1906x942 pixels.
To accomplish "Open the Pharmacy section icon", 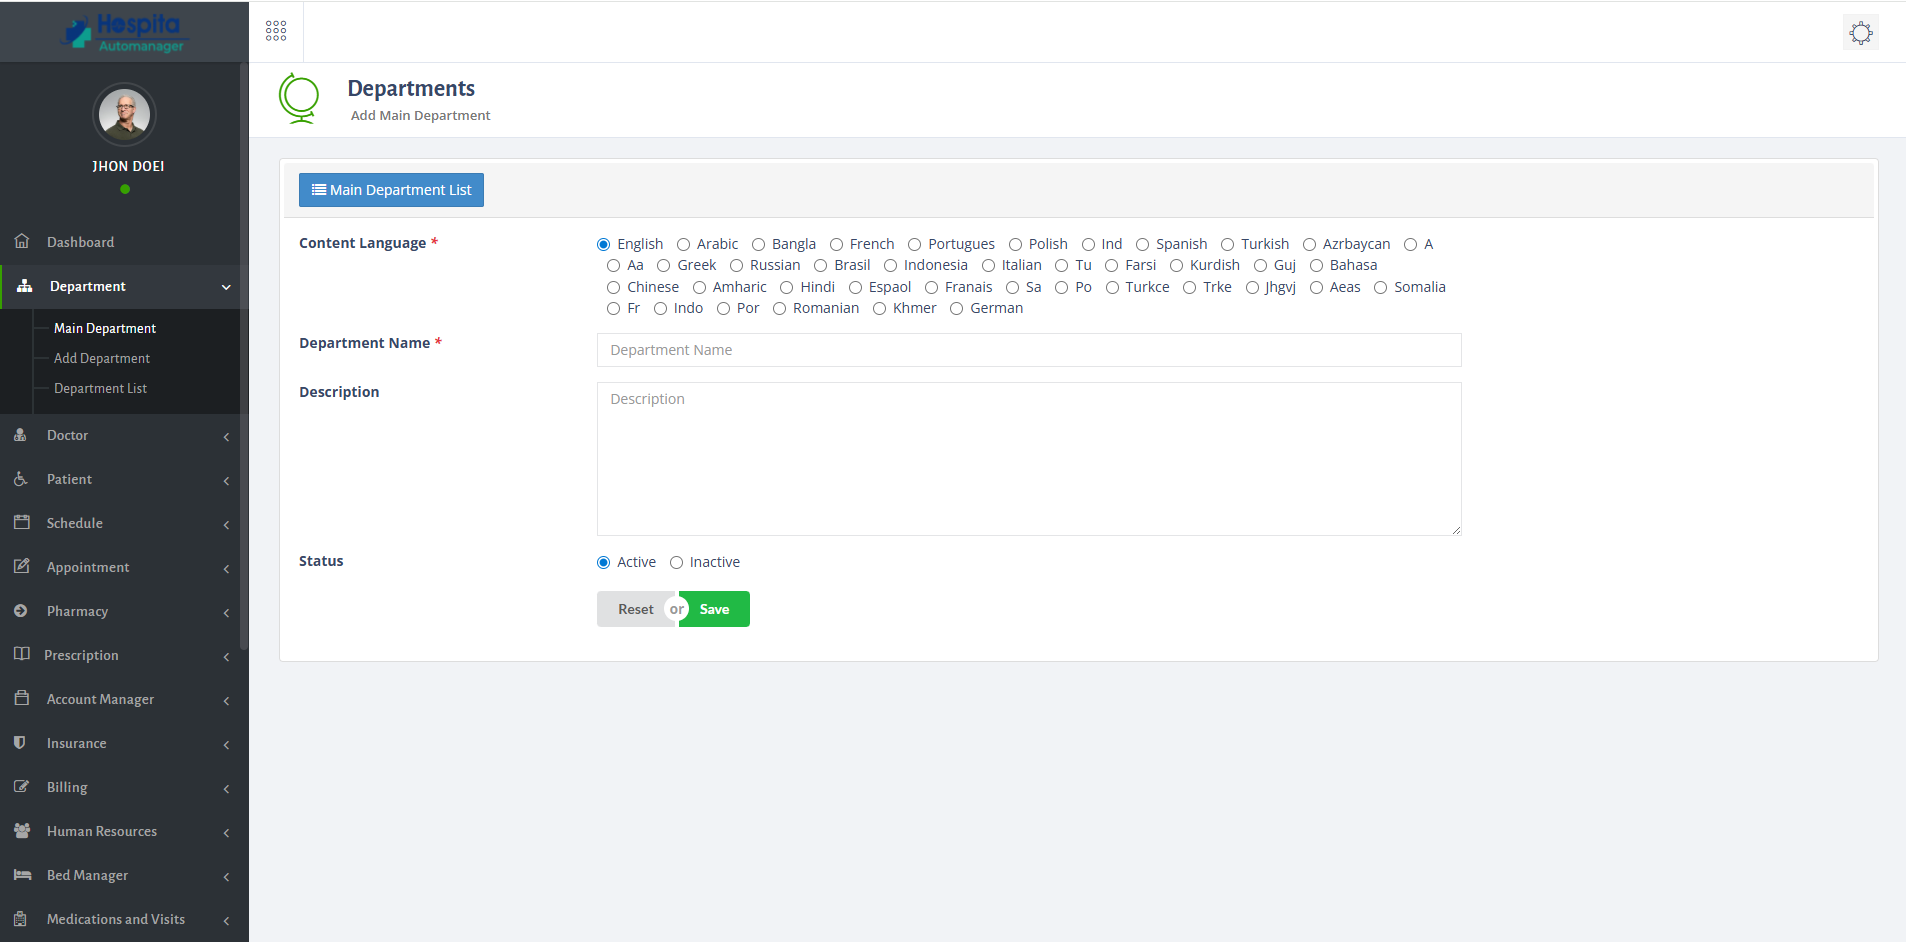I will click(x=22, y=611).
